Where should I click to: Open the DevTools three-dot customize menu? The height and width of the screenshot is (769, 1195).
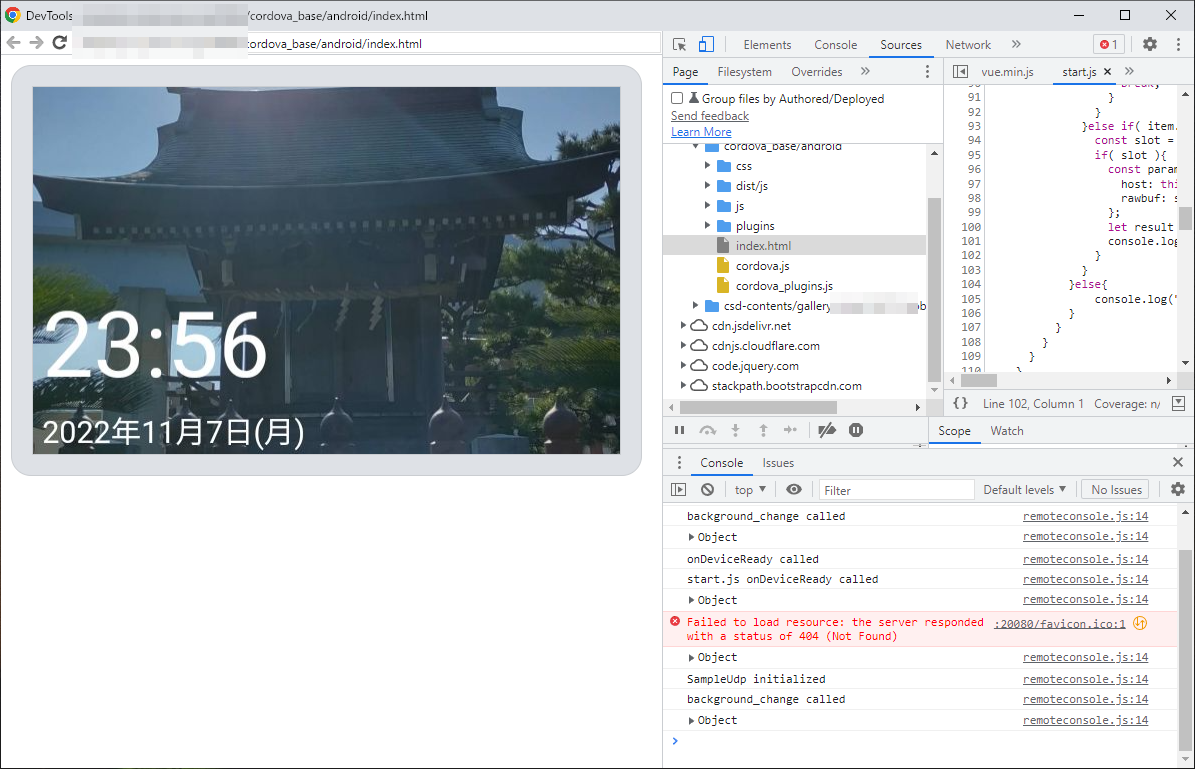[x=1178, y=44]
